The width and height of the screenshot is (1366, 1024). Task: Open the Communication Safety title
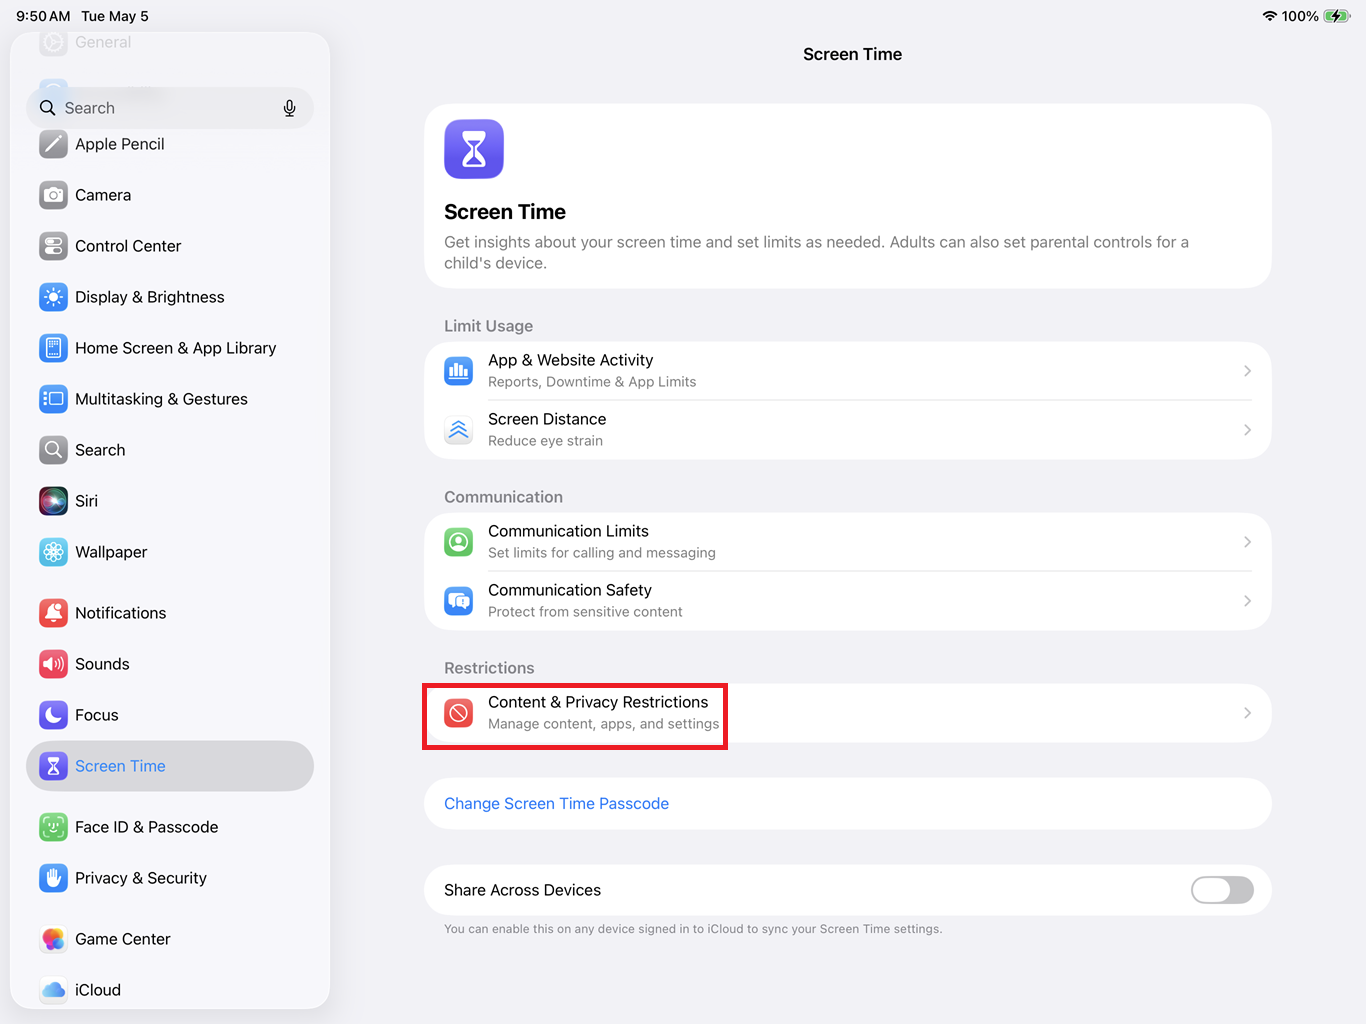(570, 590)
